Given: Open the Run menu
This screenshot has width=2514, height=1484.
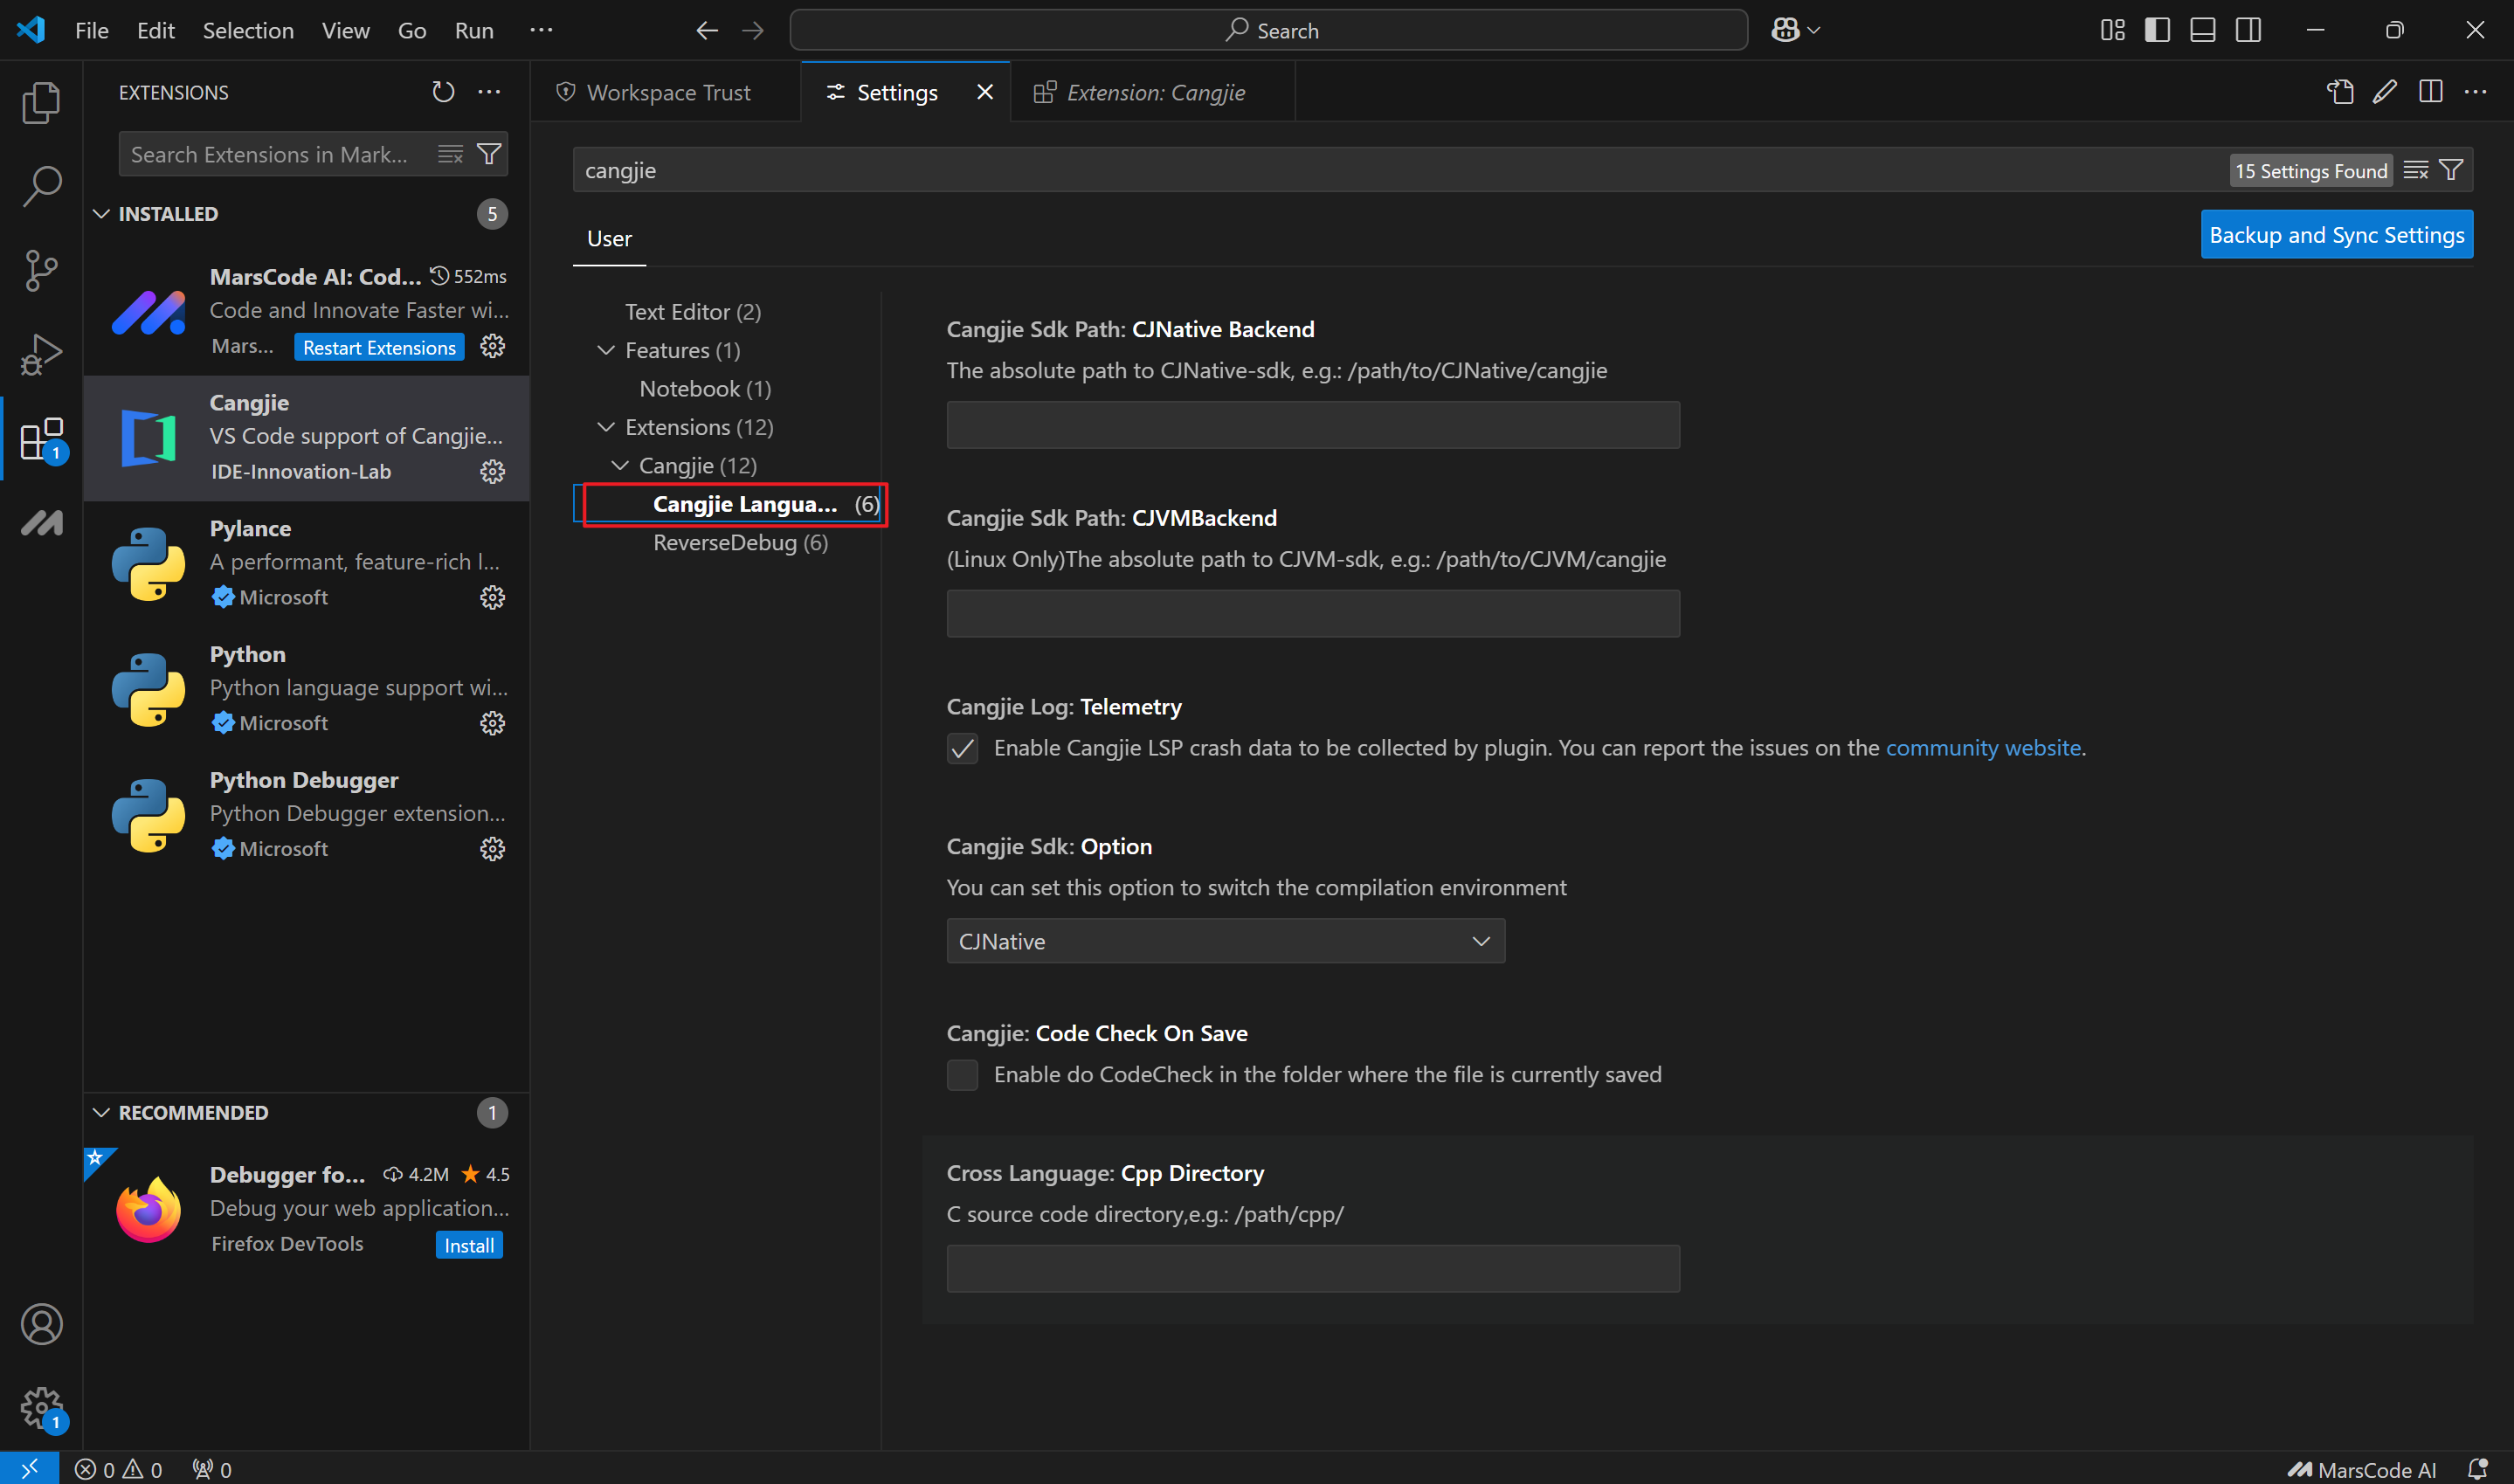Looking at the screenshot, I should [x=474, y=30].
